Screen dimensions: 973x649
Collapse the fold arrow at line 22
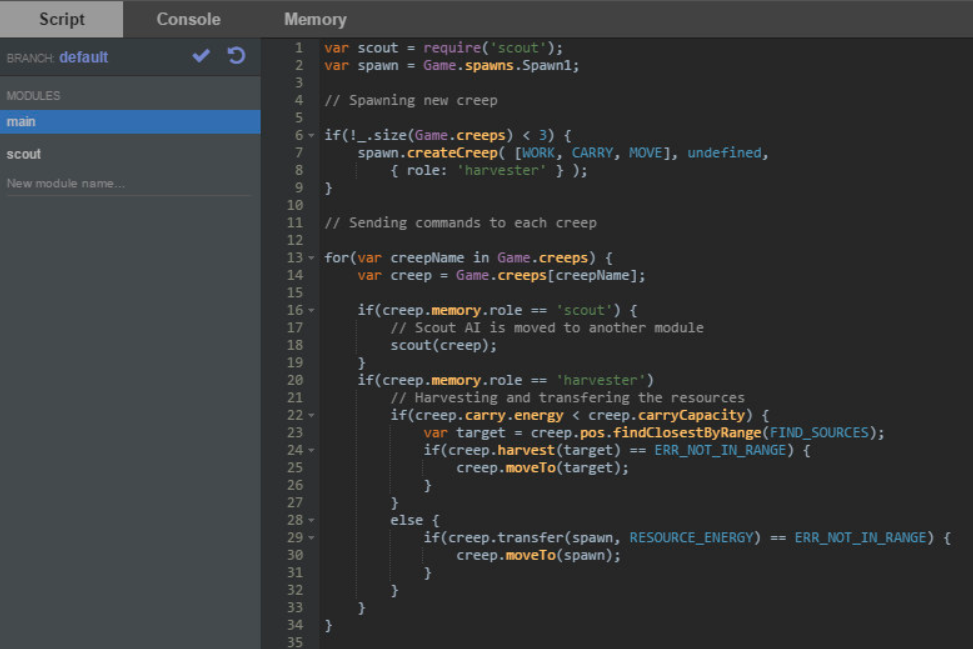point(312,415)
